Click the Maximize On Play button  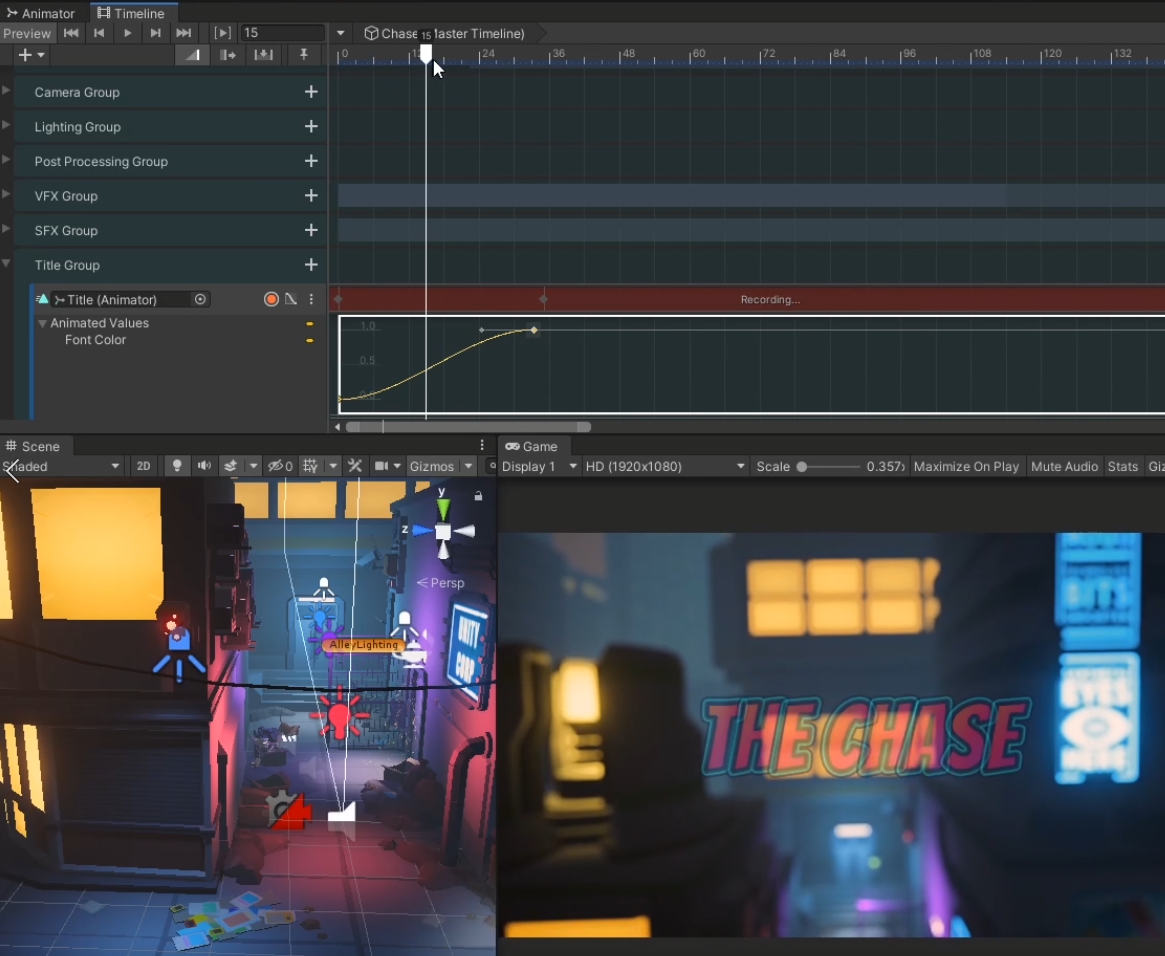pos(966,466)
